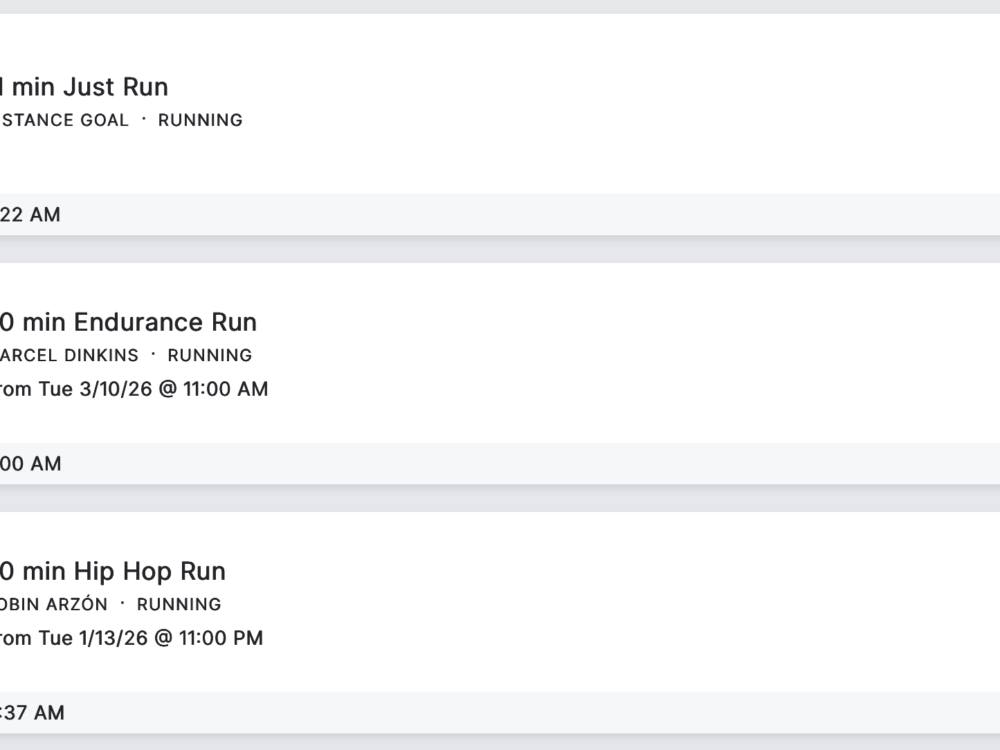Select RUNNING tag under Hip Hop Run
This screenshot has width=1000, height=750.
pos(179,604)
